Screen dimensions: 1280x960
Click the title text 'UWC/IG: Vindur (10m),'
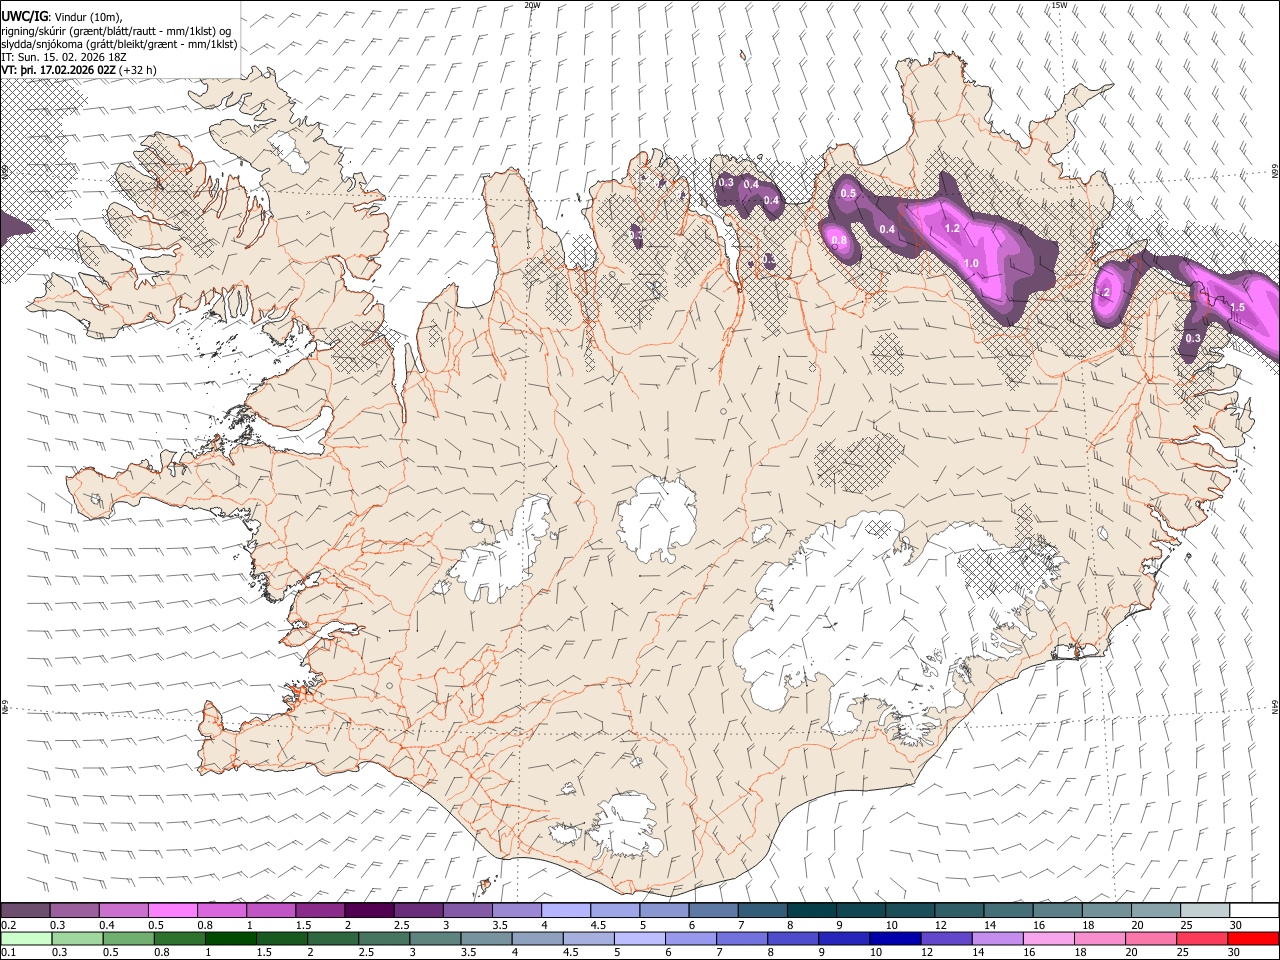coord(62,15)
